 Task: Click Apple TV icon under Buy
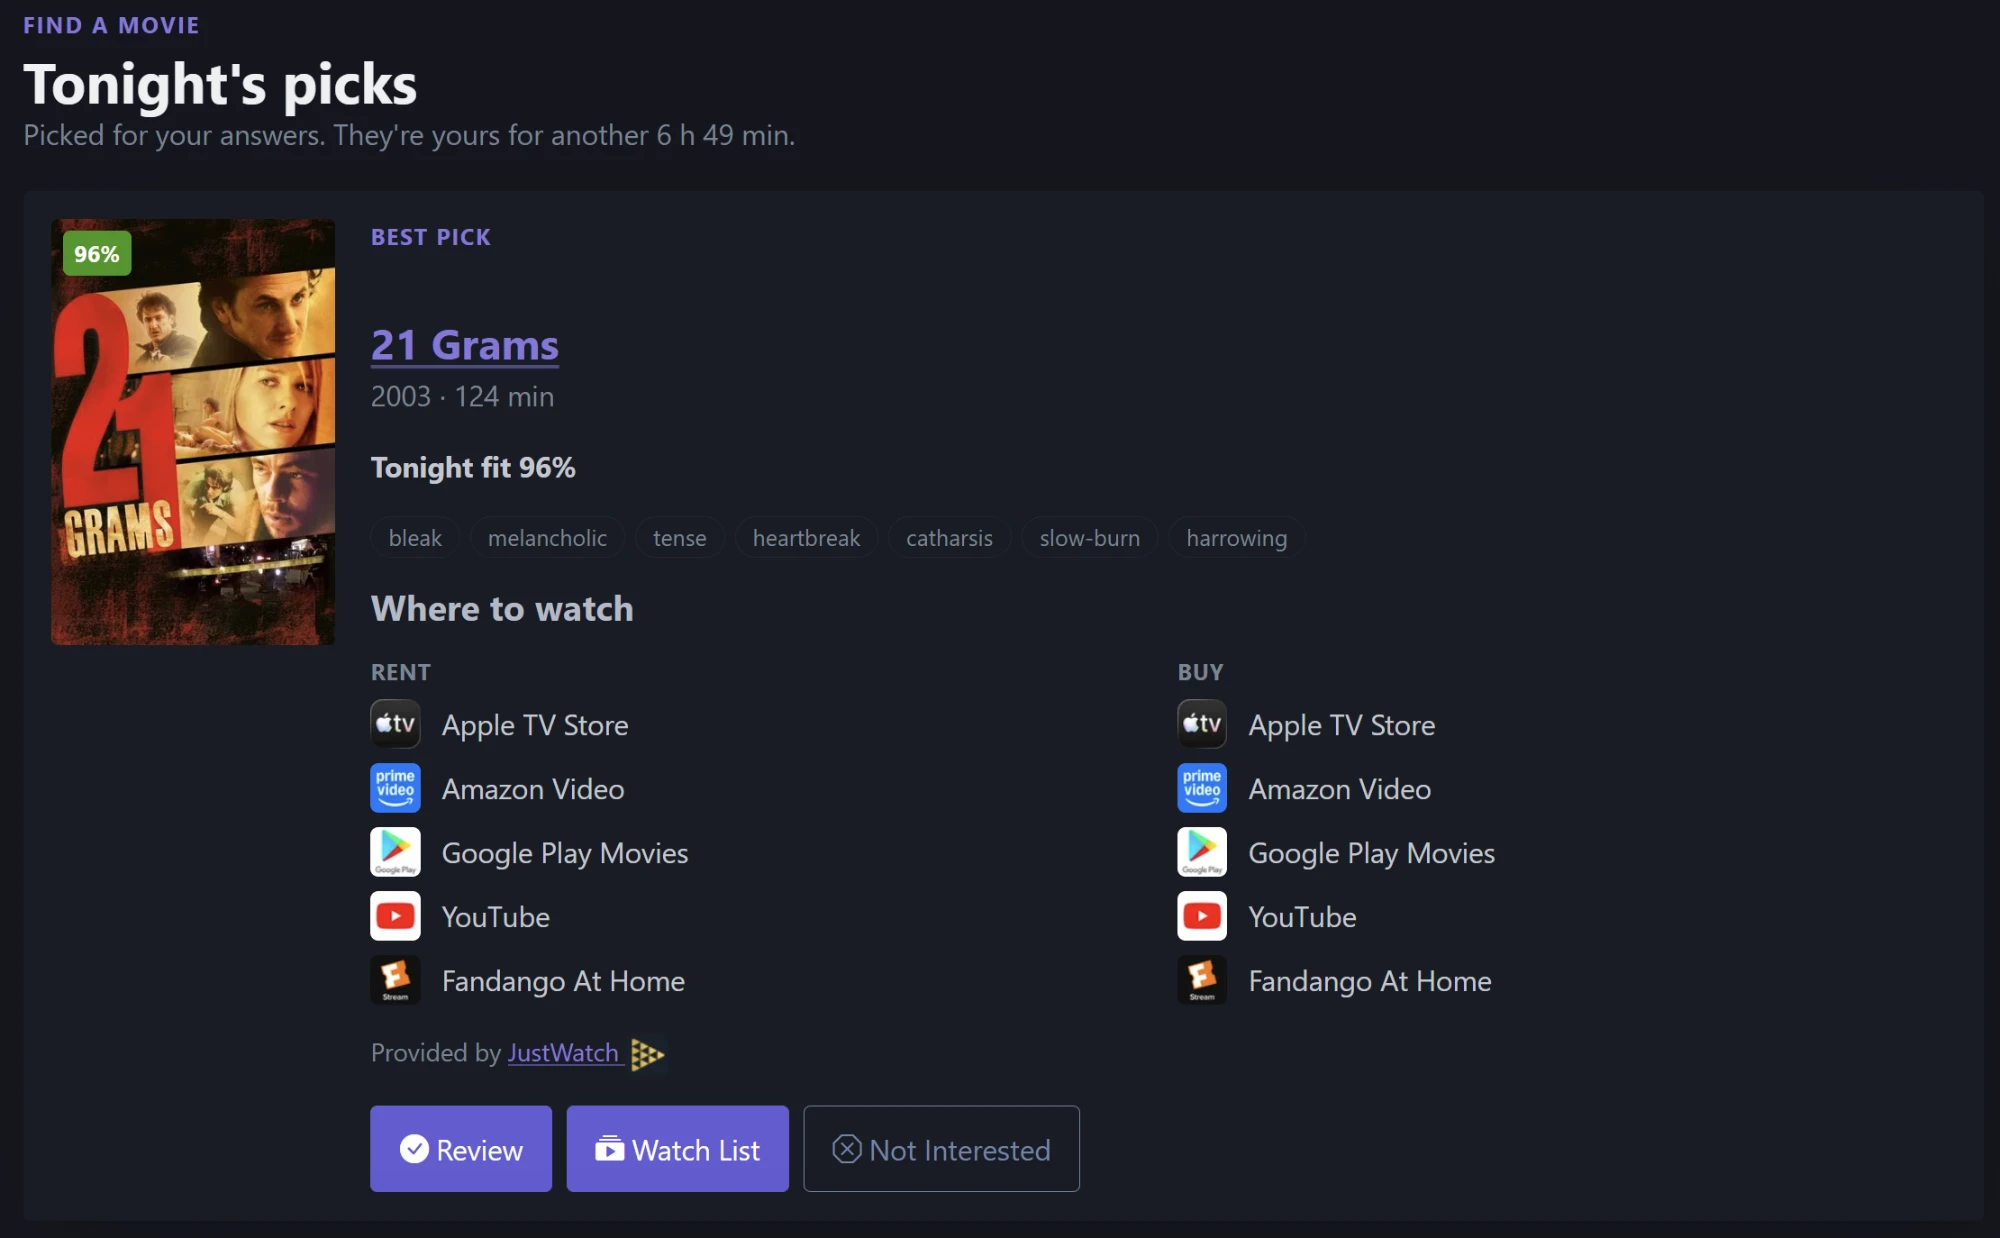pyautogui.click(x=1202, y=724)
